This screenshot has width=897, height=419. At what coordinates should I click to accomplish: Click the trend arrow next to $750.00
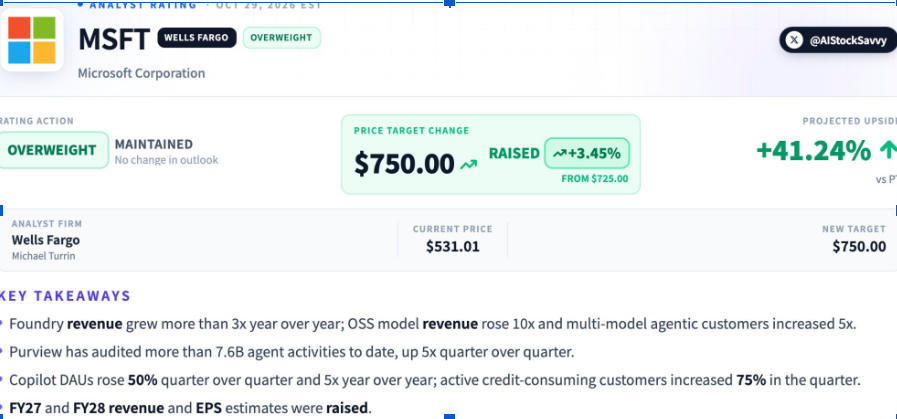pos(469,165)
